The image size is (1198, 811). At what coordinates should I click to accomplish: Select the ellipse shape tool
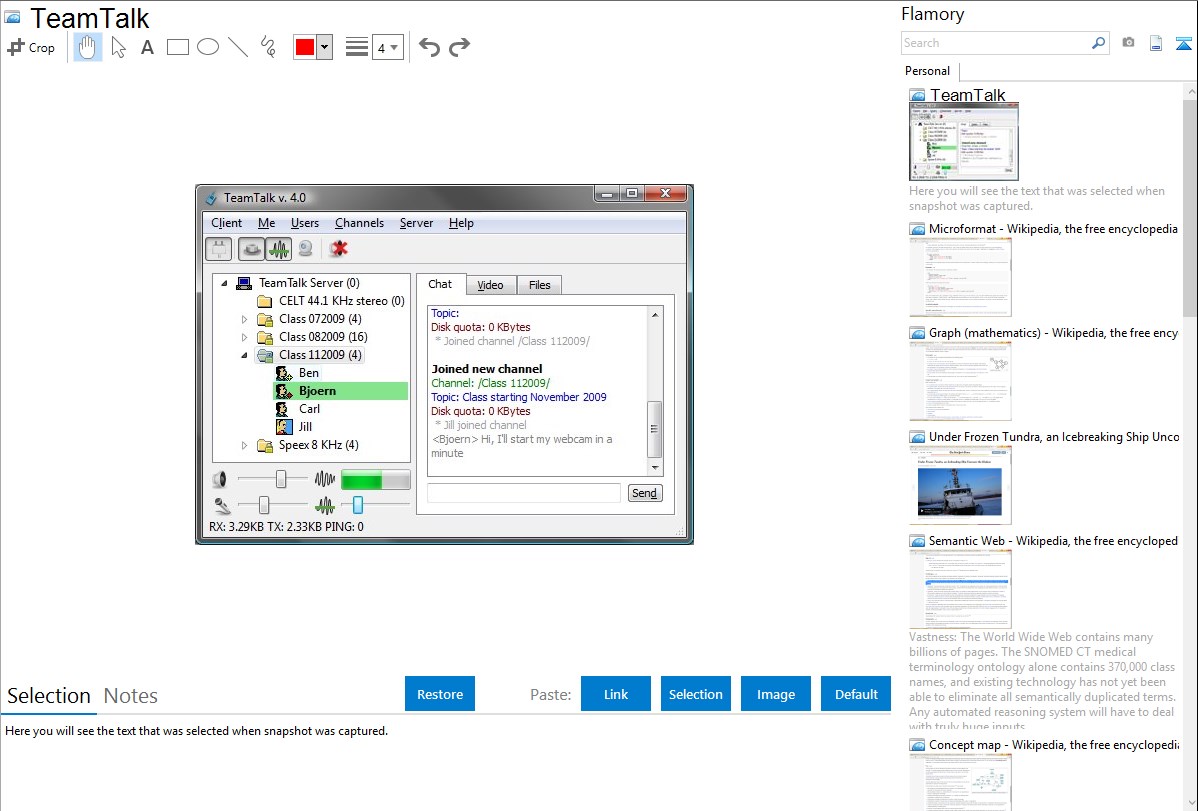coord(208,47)
